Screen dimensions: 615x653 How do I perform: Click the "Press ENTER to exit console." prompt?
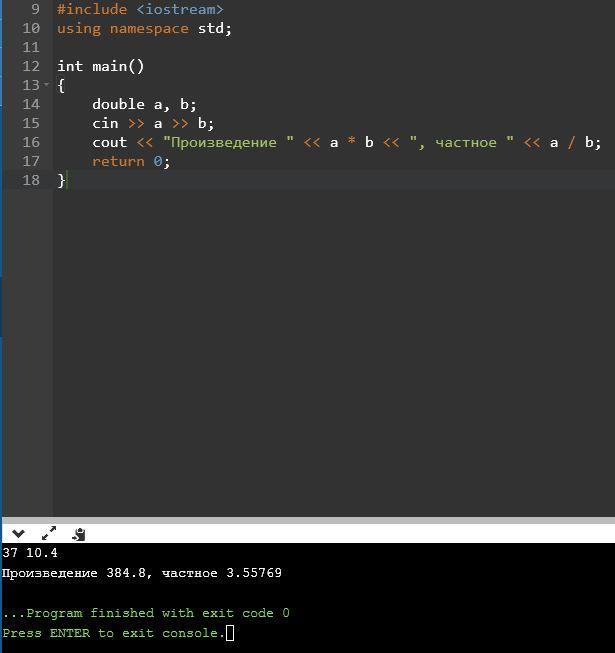click(113, 633)
